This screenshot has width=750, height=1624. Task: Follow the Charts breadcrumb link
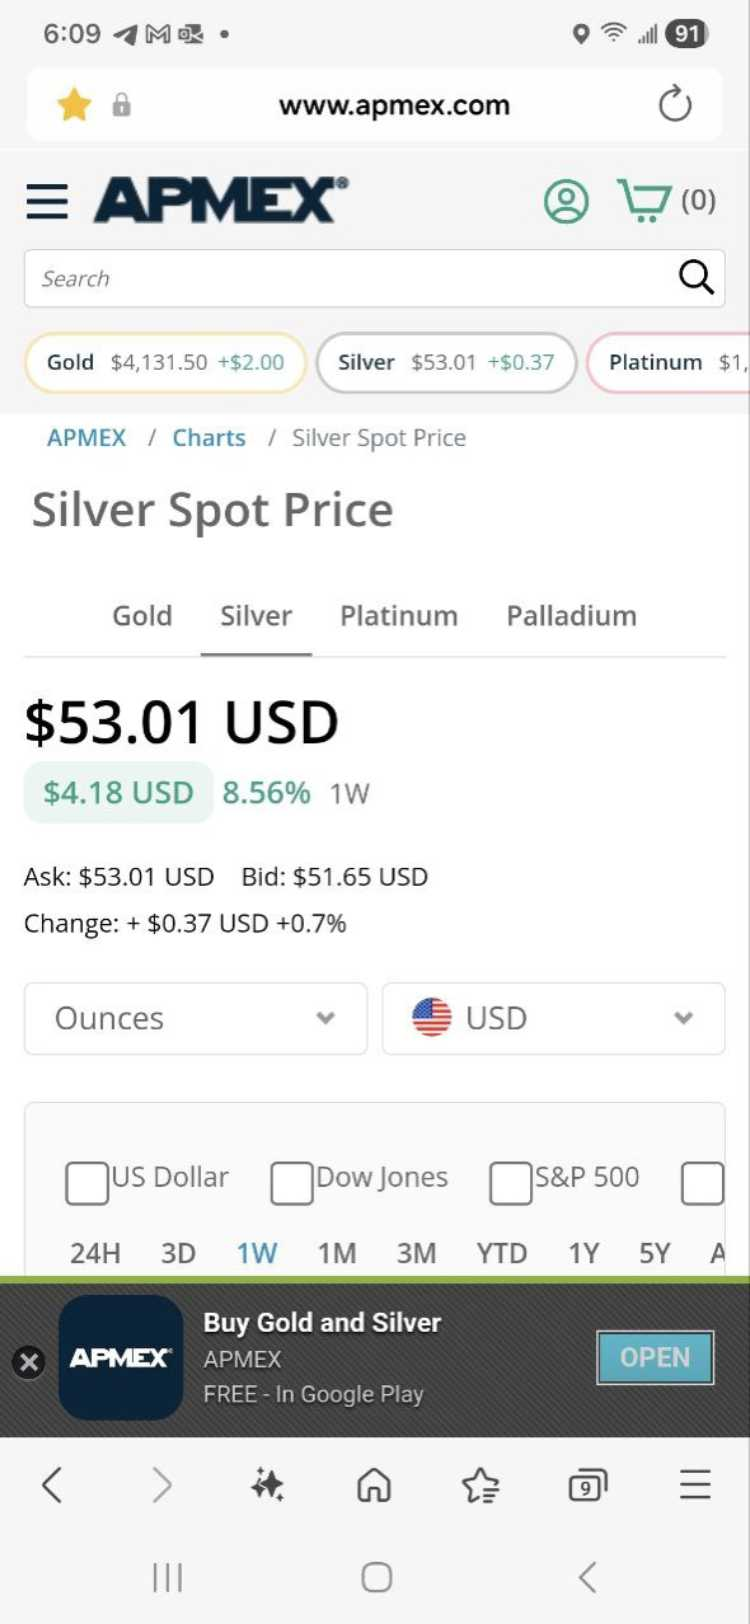[209, 438]
